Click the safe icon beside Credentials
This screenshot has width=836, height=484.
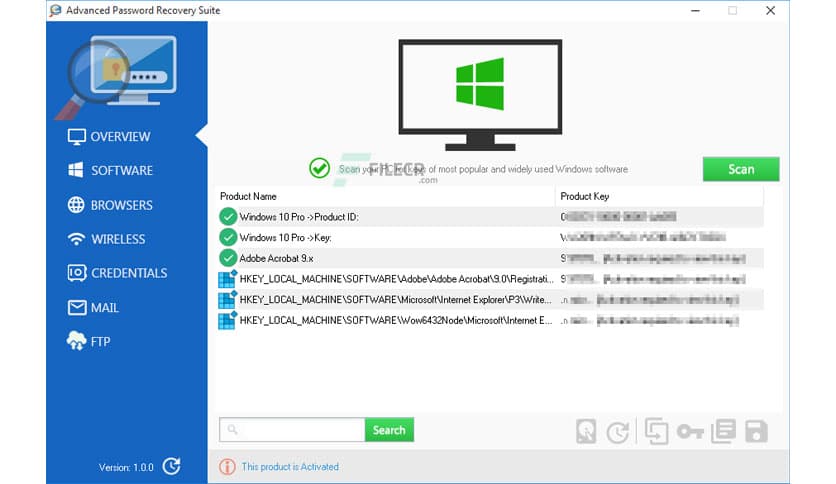(x=76, y=273)
